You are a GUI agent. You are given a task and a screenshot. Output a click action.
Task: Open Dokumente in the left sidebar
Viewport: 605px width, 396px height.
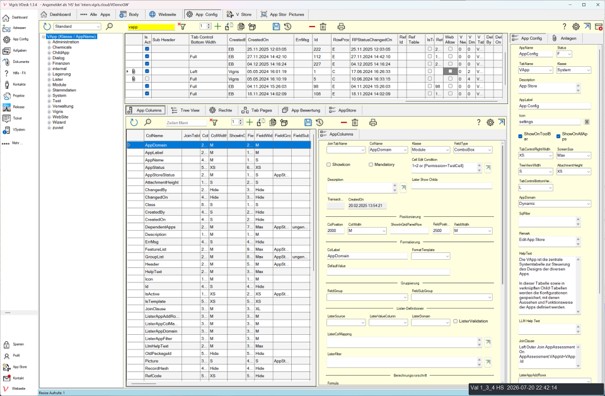15,62
